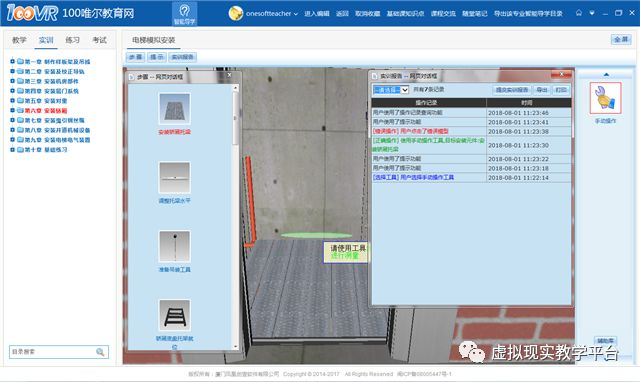Click the red [错误操作] record row
The height and width of the screenshot is (382, 640).
(x=471, y=131)
